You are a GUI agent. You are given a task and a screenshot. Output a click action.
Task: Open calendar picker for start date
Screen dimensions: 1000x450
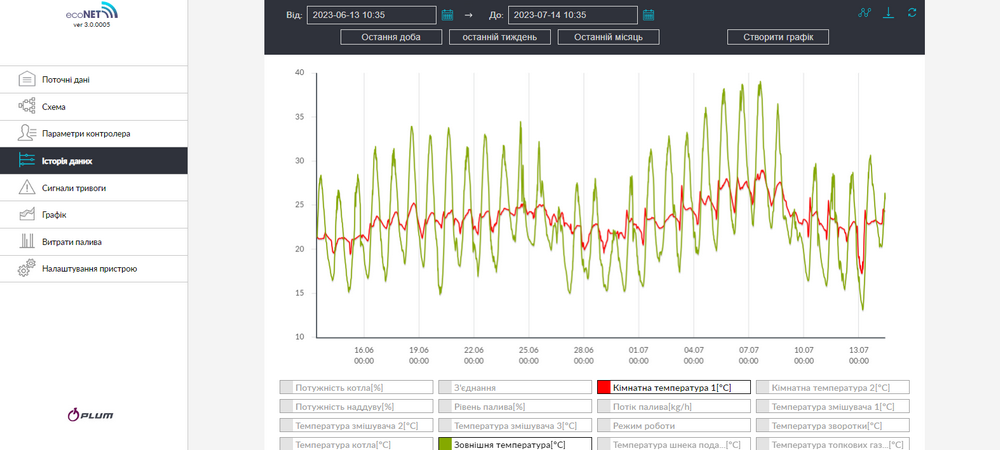[447, 15]
